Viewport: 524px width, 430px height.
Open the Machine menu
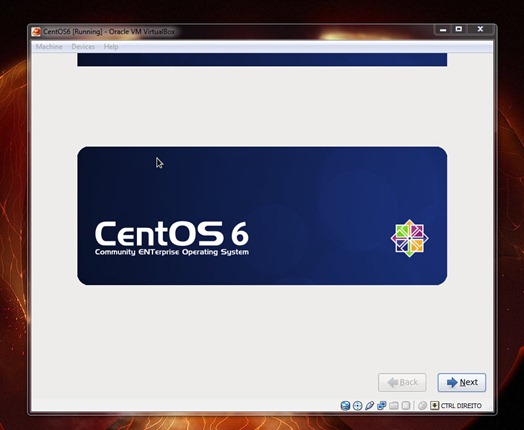click(x=49, y=47)
